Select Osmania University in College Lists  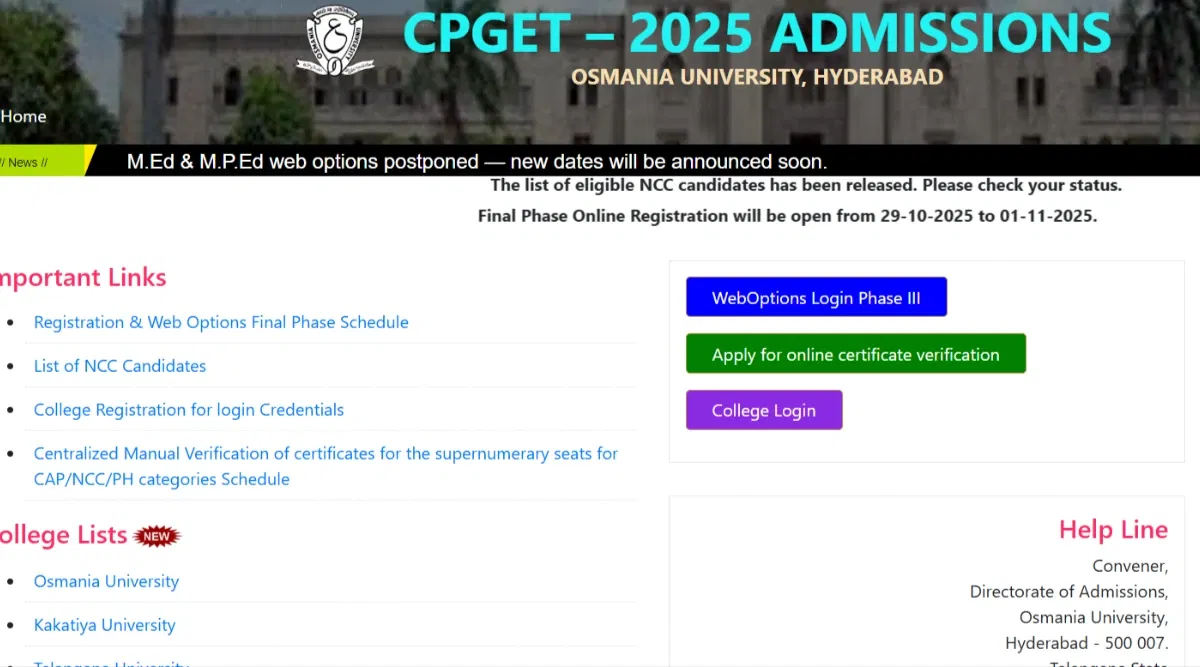(x=106, y=581)
